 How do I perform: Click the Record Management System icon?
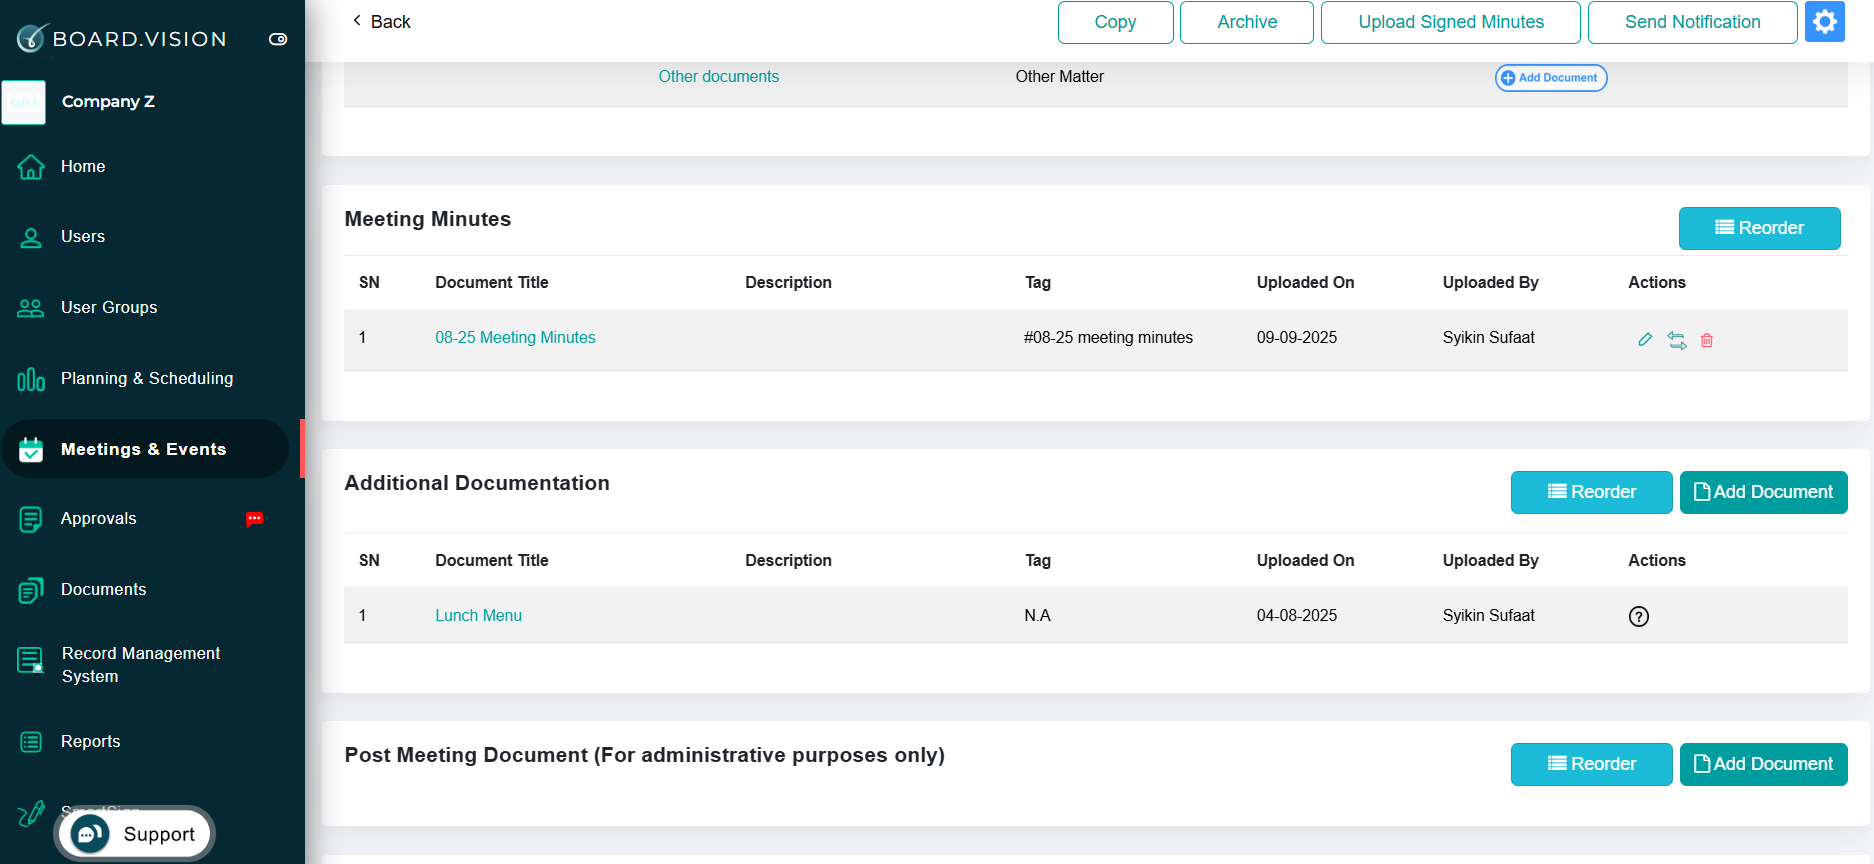coord(31,661)
